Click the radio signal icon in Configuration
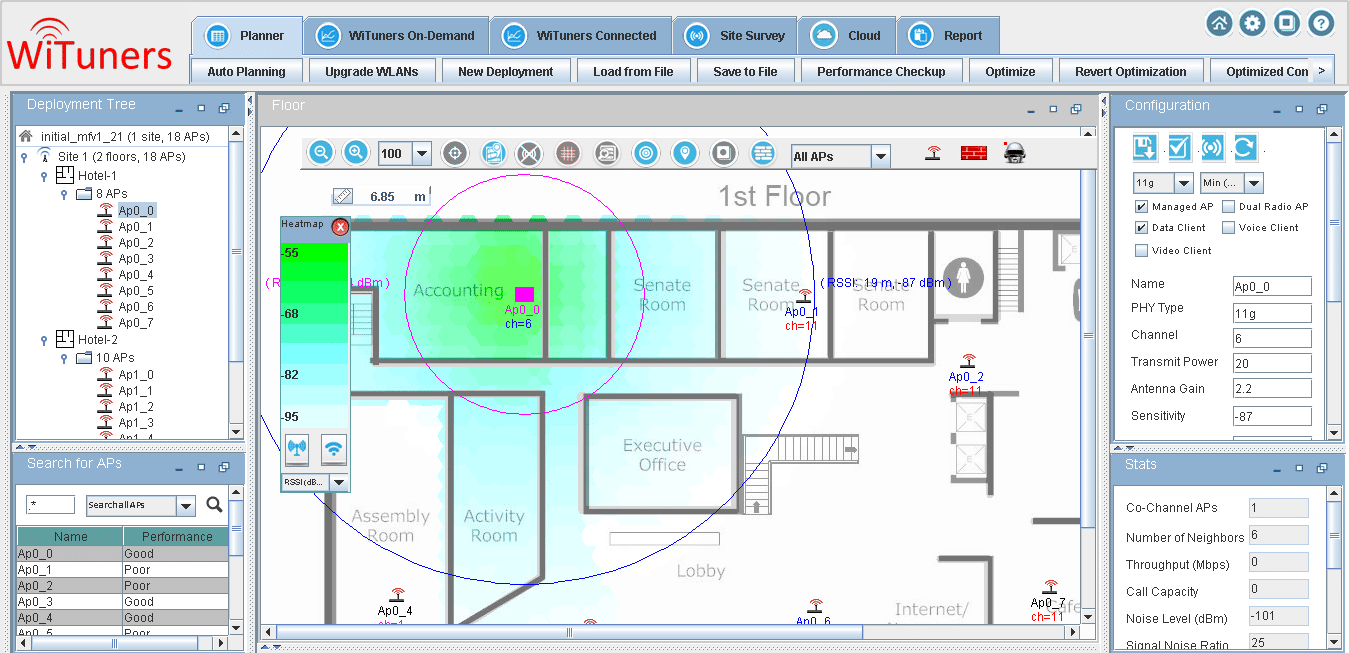 [x=1212, y=148]
